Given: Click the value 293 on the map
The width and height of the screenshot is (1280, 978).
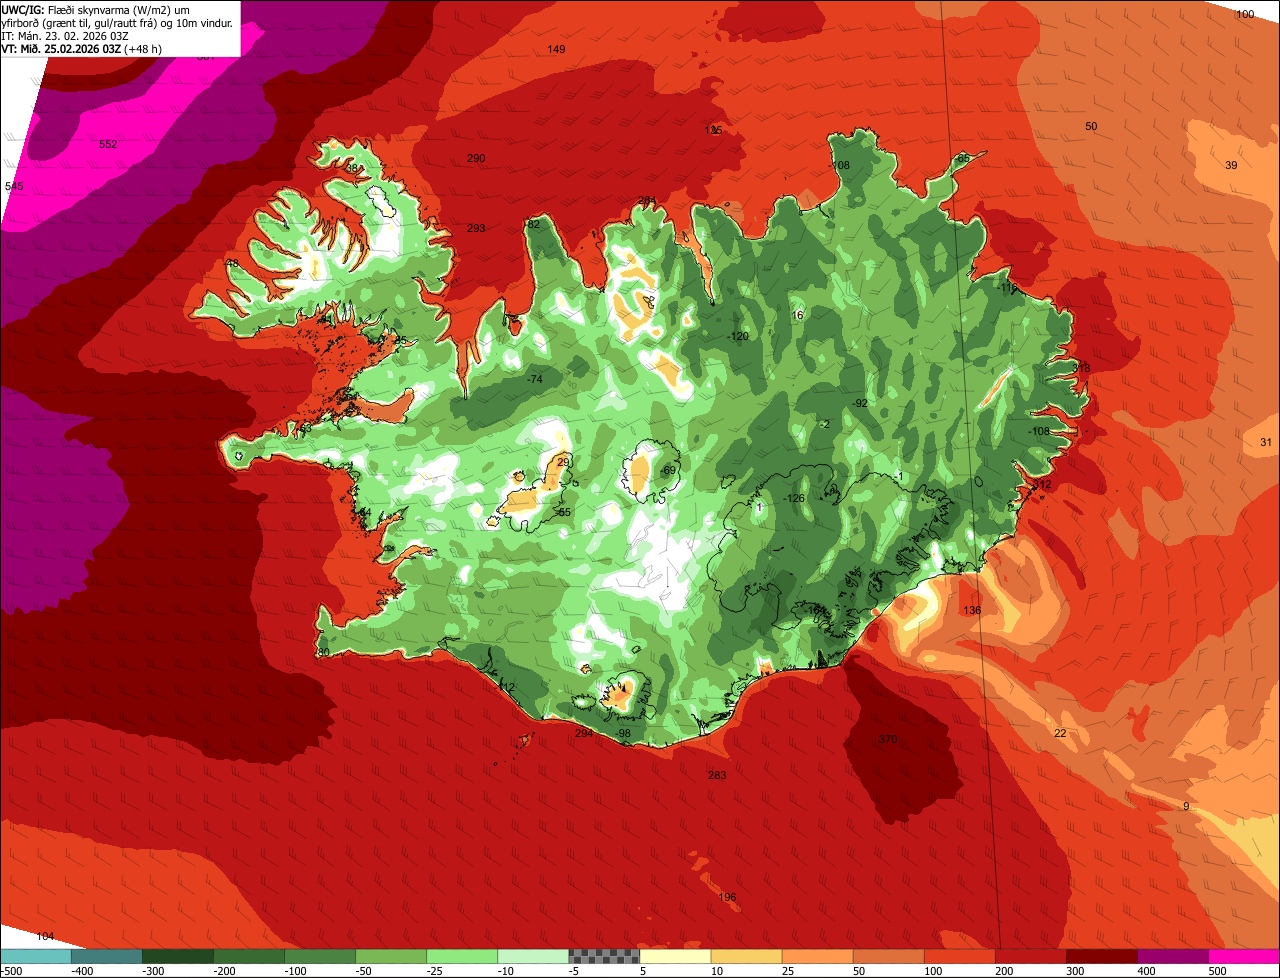Looking at the screenshot, I should tap(476, 228).
